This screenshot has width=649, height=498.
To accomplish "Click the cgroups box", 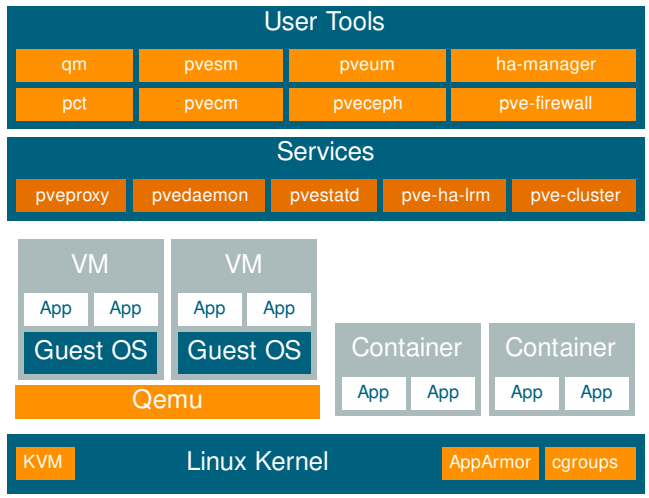I will [590, 463].
